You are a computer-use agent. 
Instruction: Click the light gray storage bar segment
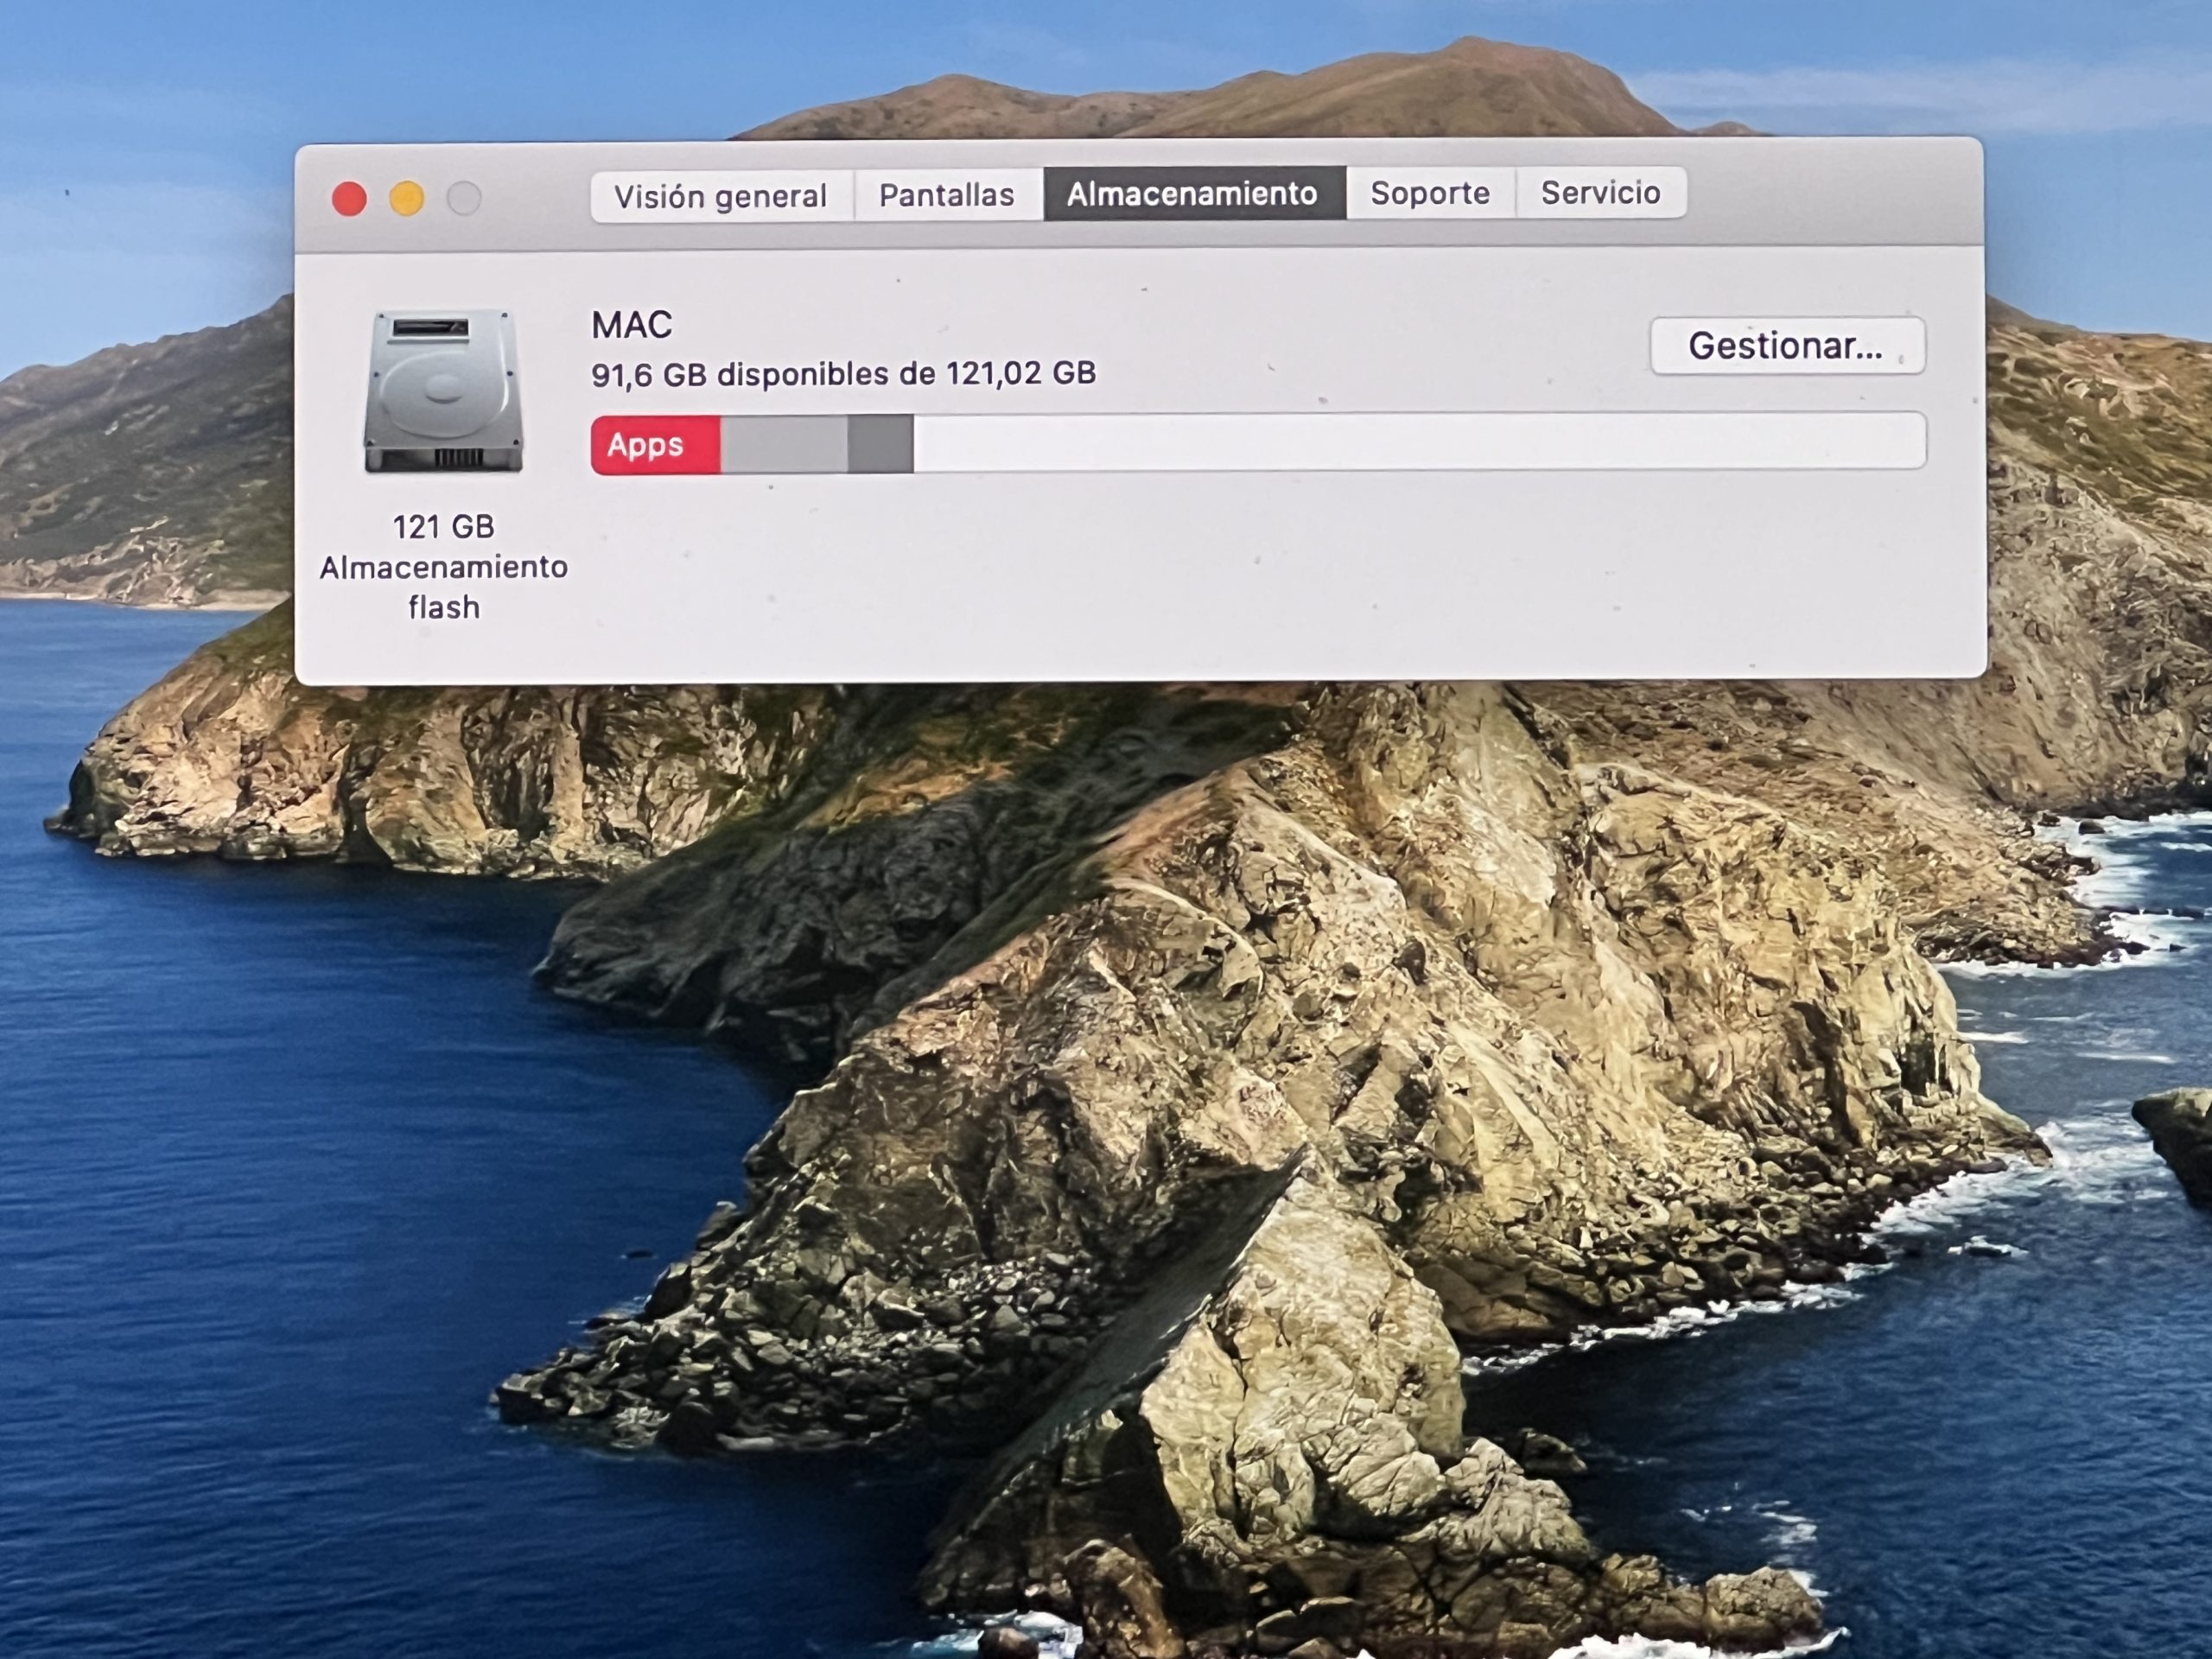[783, 444]
